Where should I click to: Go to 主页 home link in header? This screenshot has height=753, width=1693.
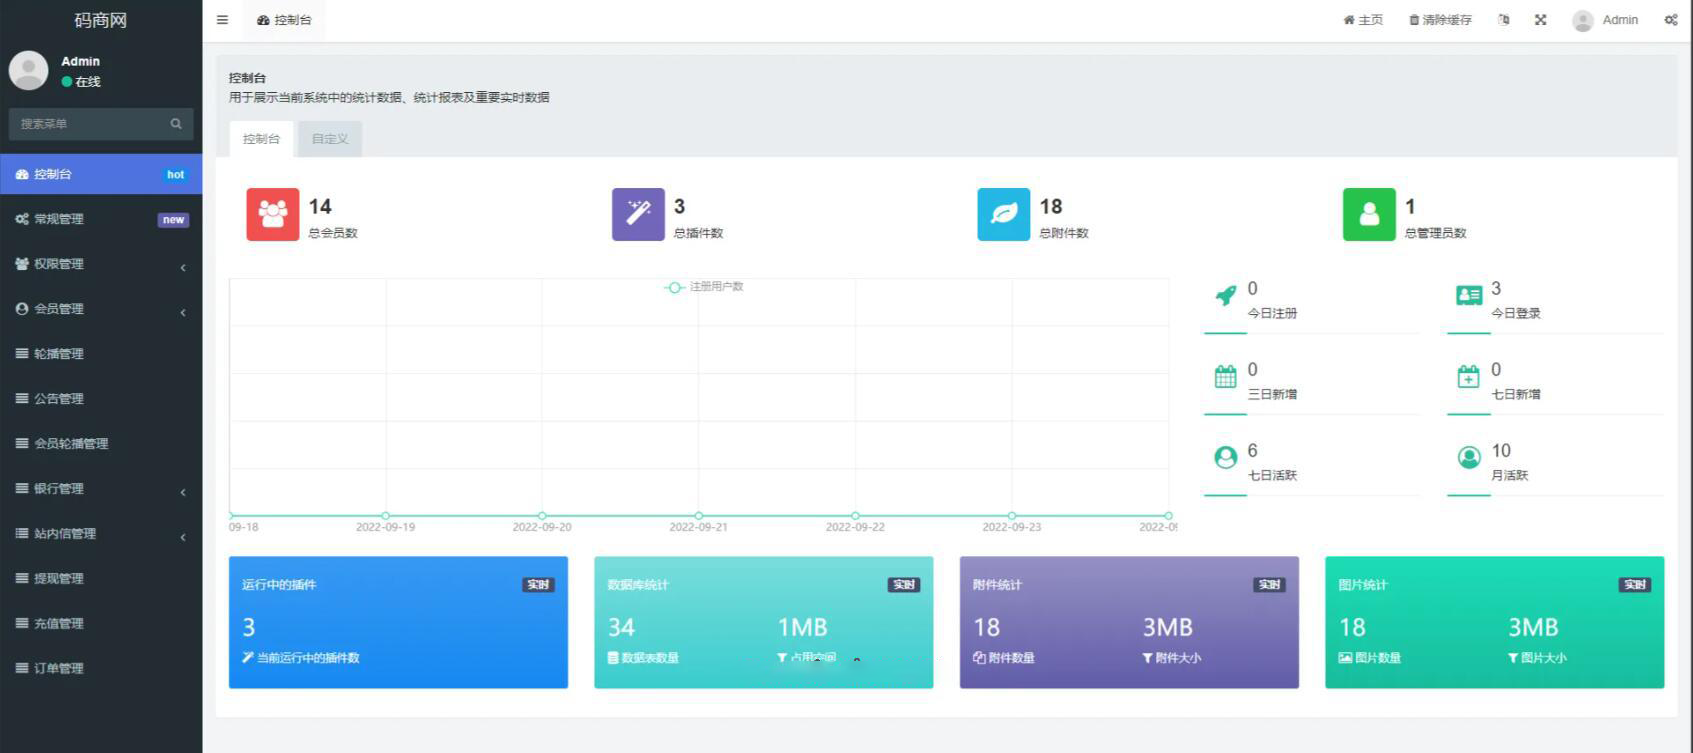(x=1363, y=20)
